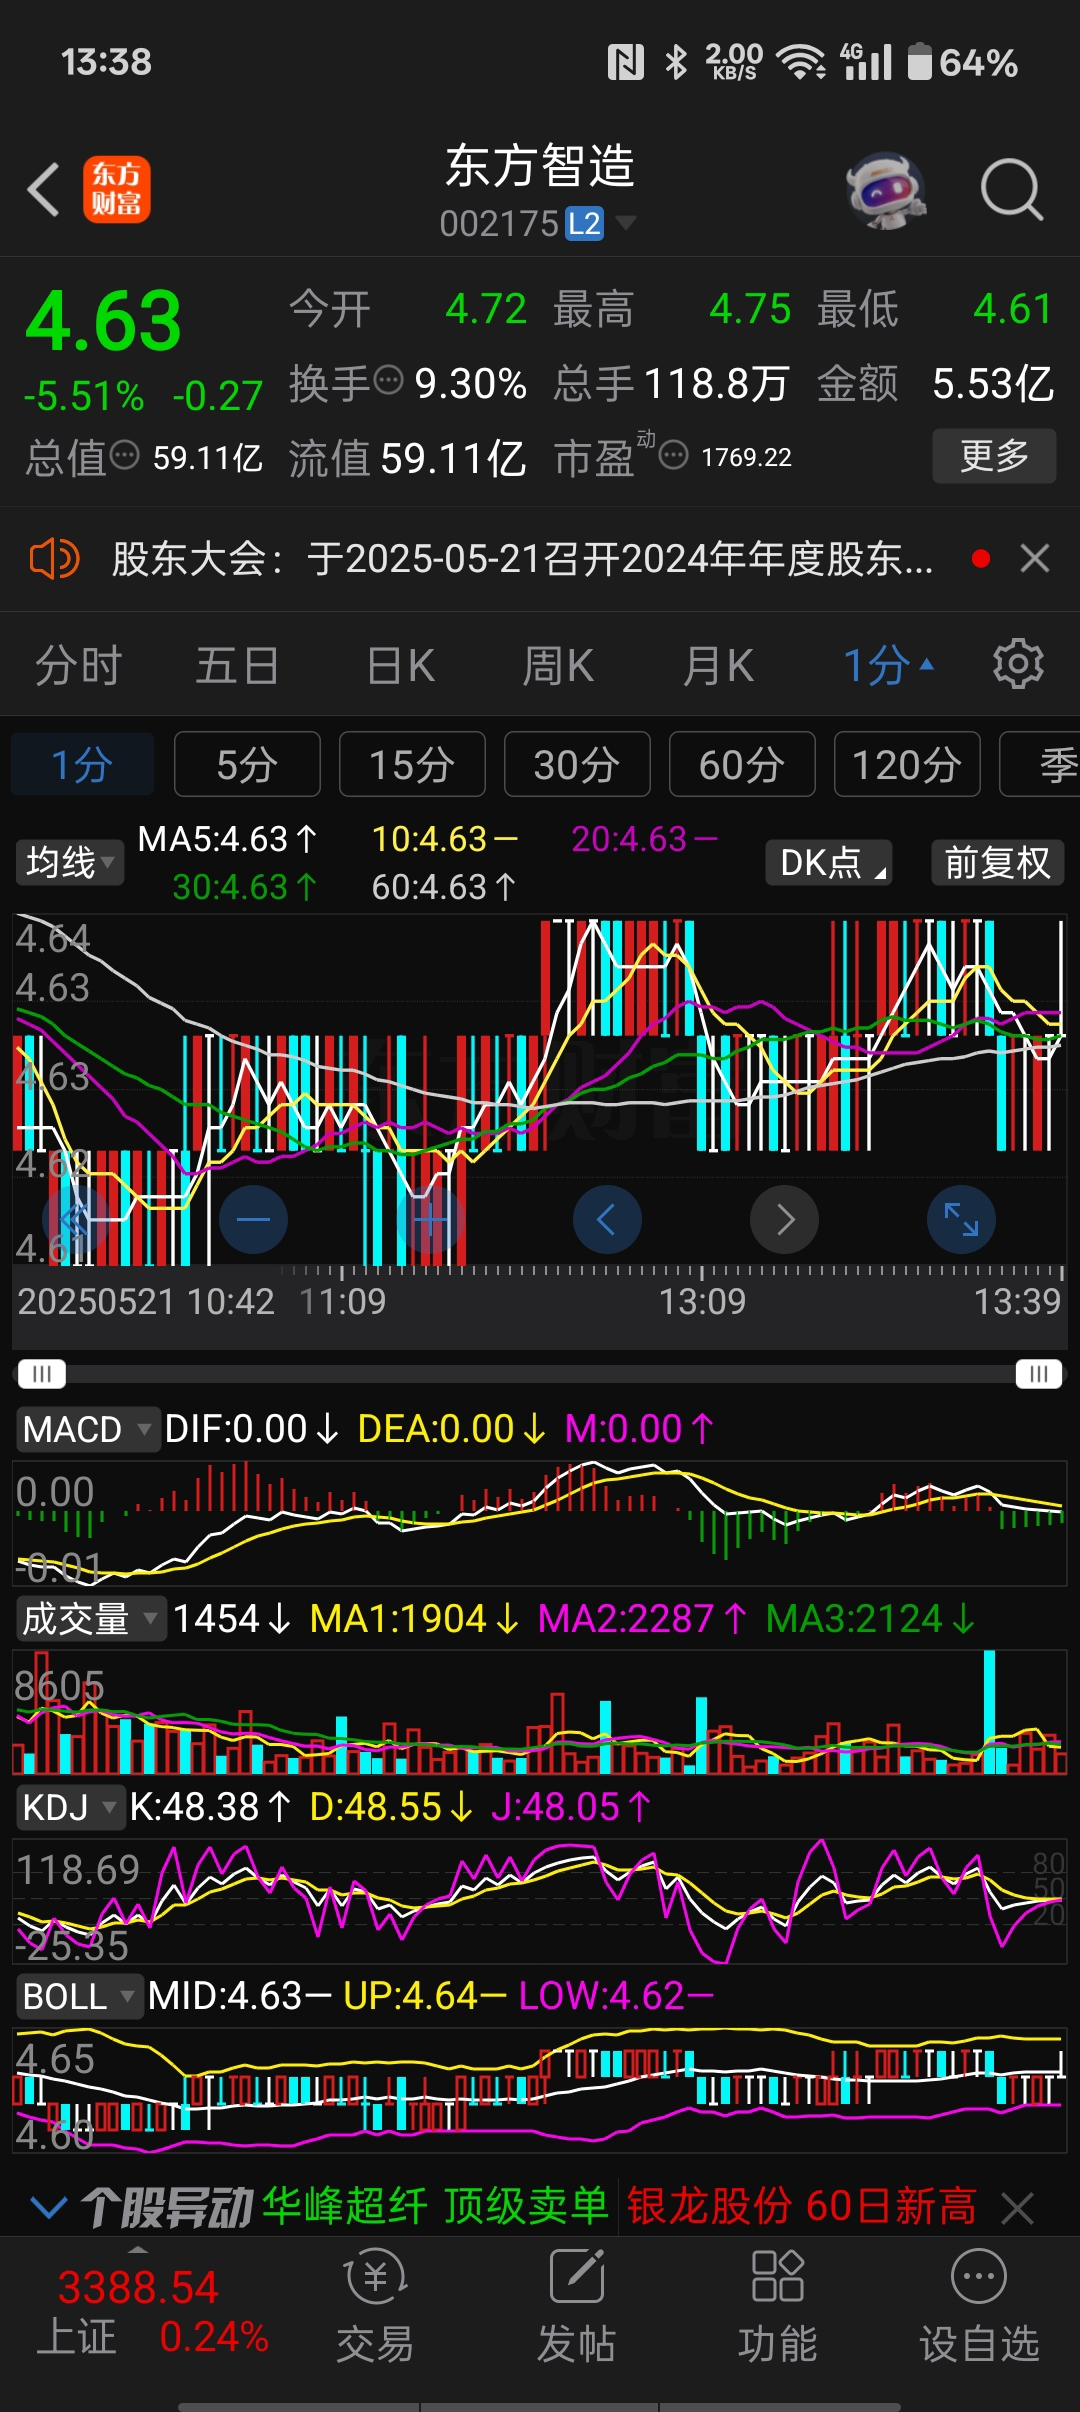Tap the 更多 more details button
This screenshot has width=1080, height=2412.
tap(994, 456)
